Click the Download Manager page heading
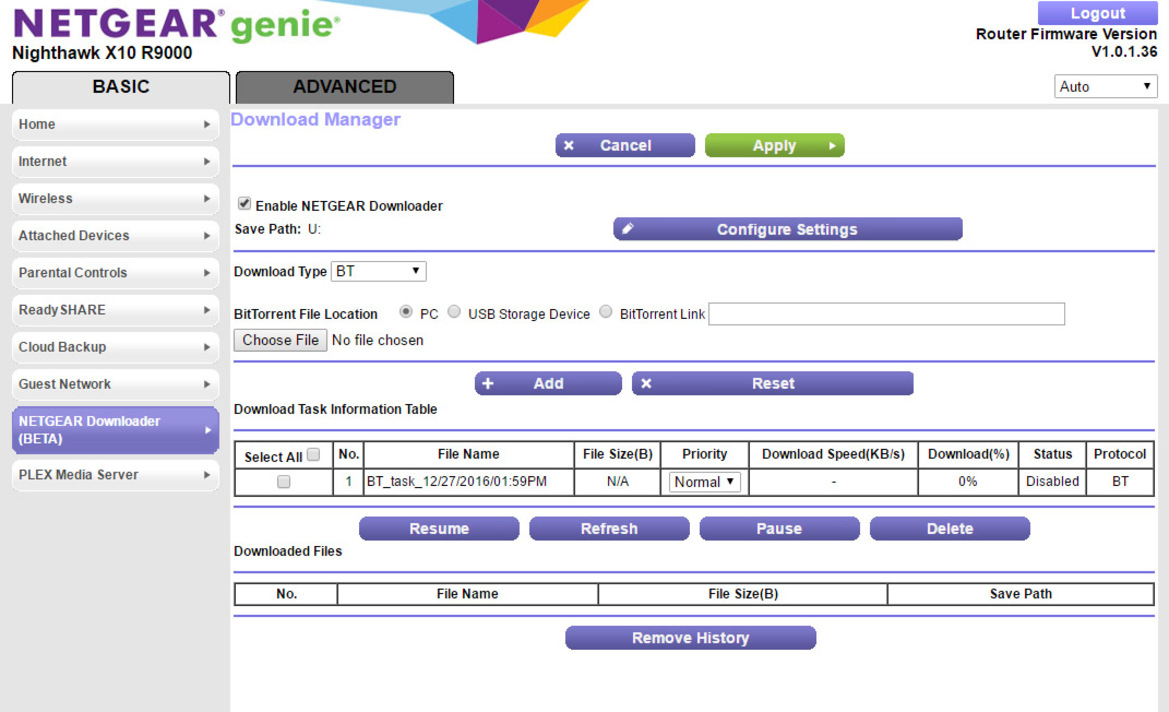The height and width of the screenshot is (712, 1169). pyautogui.click(x=315, y=119)
